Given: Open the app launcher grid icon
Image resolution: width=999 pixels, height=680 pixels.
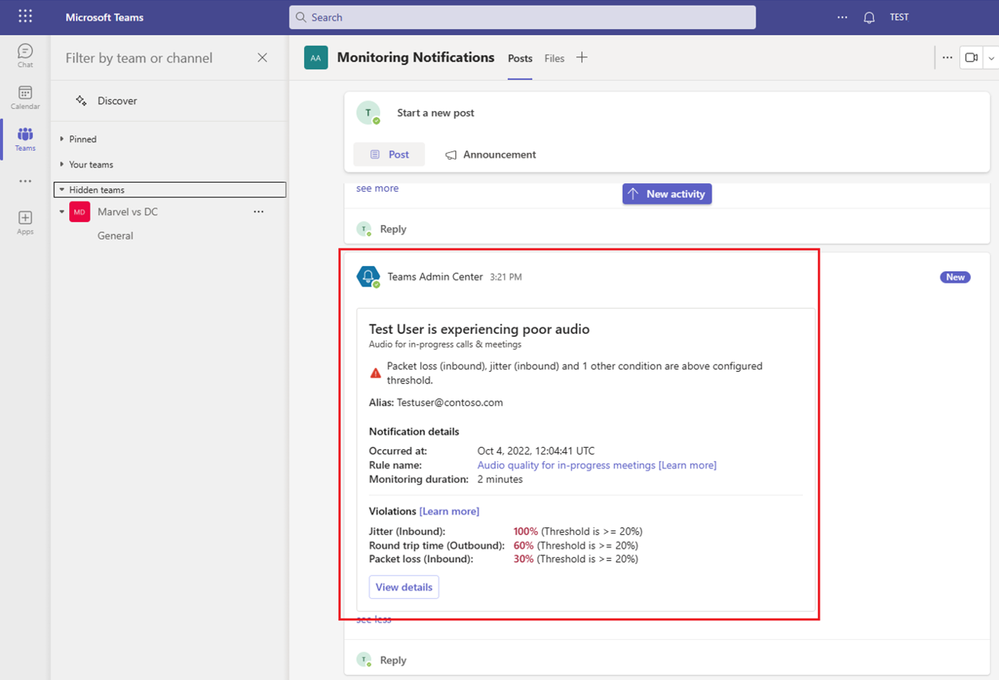Looking at the screenshot, I should 25,16.
